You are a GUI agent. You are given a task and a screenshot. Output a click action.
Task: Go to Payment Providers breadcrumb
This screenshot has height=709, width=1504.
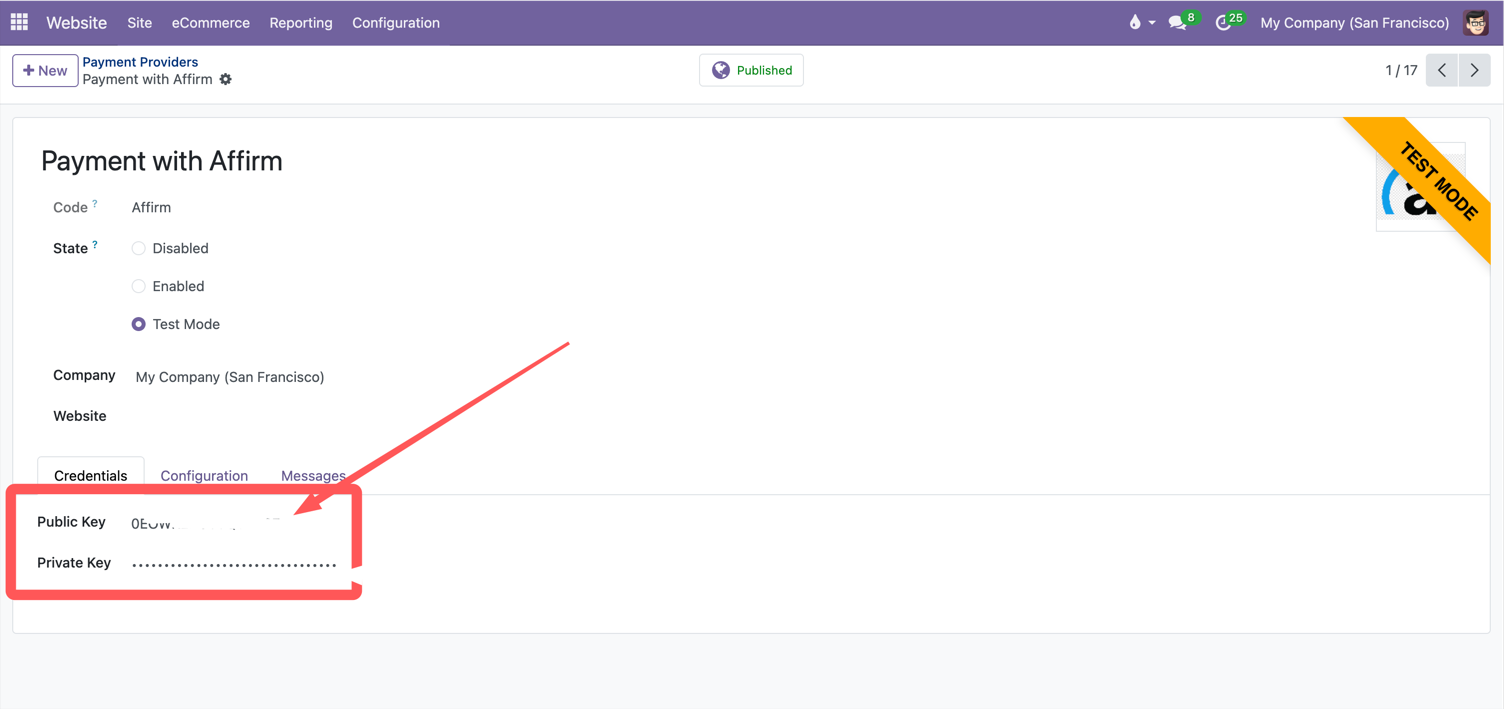pyautogui.click(x=140, y=62)
